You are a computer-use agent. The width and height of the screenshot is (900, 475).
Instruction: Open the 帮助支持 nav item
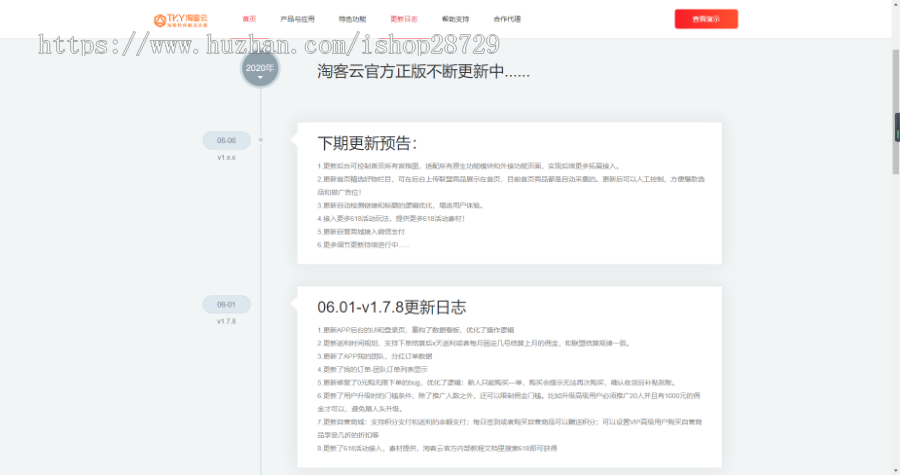456,19
